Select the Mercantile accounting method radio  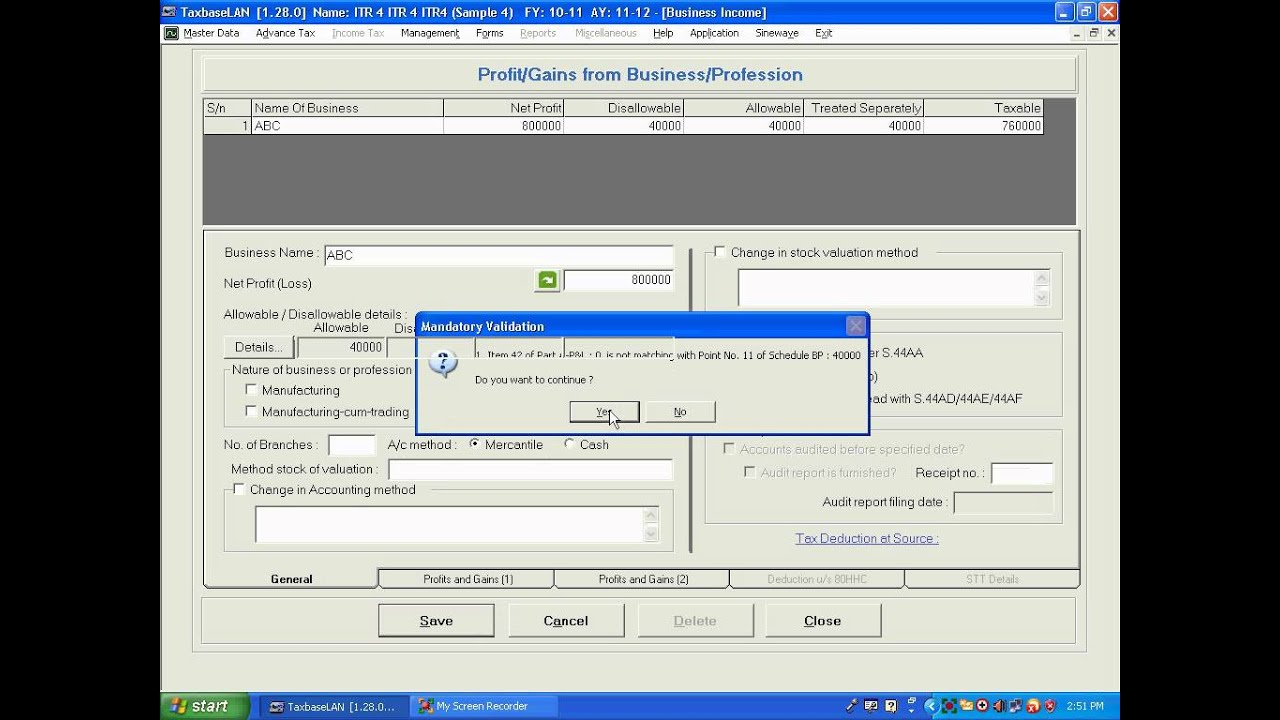(x=474, y=444)
